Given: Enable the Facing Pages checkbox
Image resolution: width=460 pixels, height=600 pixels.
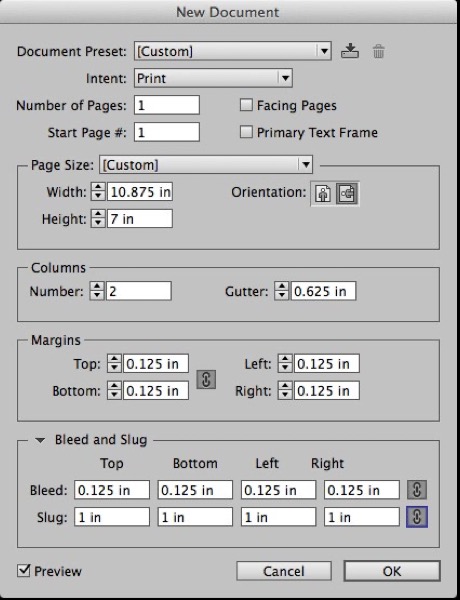Looking at the screenshot, I should click(246, 105).
